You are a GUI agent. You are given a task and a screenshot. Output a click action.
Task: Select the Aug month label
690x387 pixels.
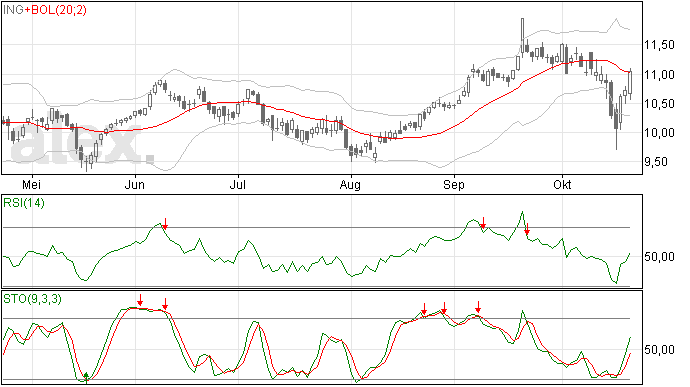click(x=350, y=184)
